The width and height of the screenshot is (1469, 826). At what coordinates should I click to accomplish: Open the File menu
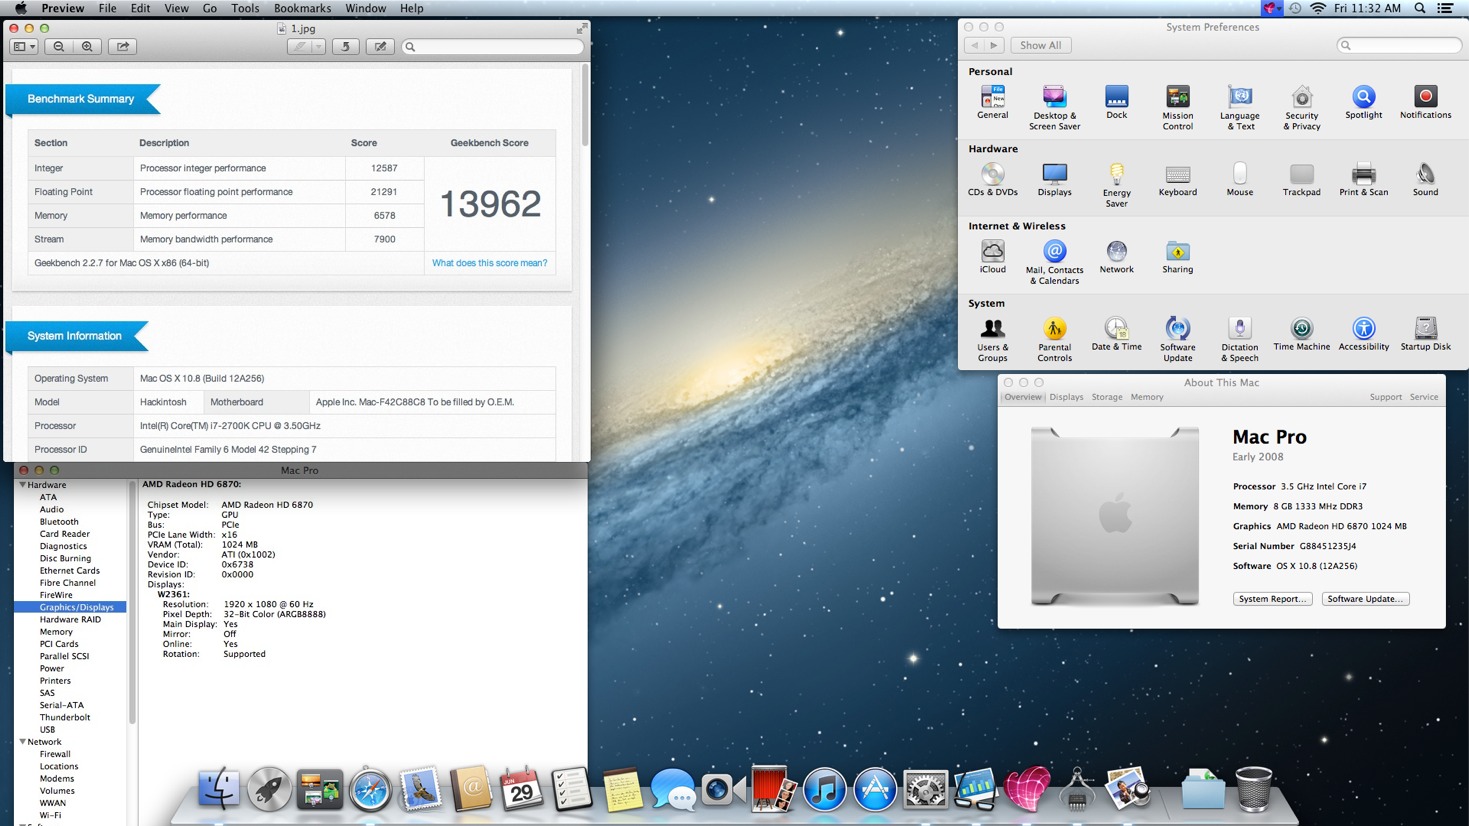[107, 8]
